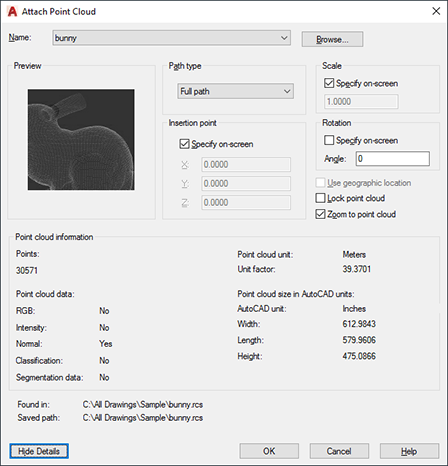Screen dimensions: 448x466
Task: Click the insertion point Z coordinate field
Action: [246, 202]
